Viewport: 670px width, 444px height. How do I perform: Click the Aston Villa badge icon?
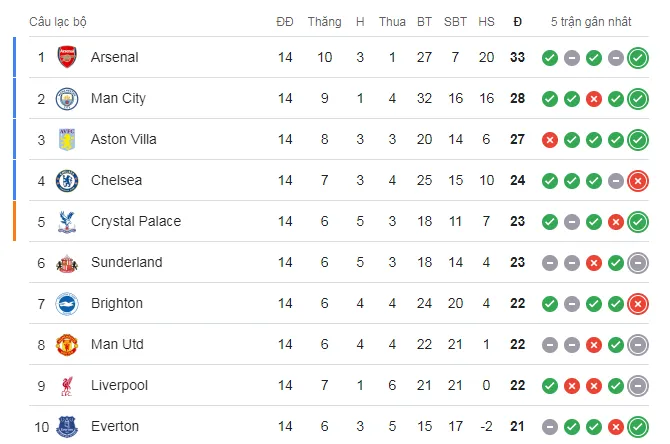pos(68,139)
